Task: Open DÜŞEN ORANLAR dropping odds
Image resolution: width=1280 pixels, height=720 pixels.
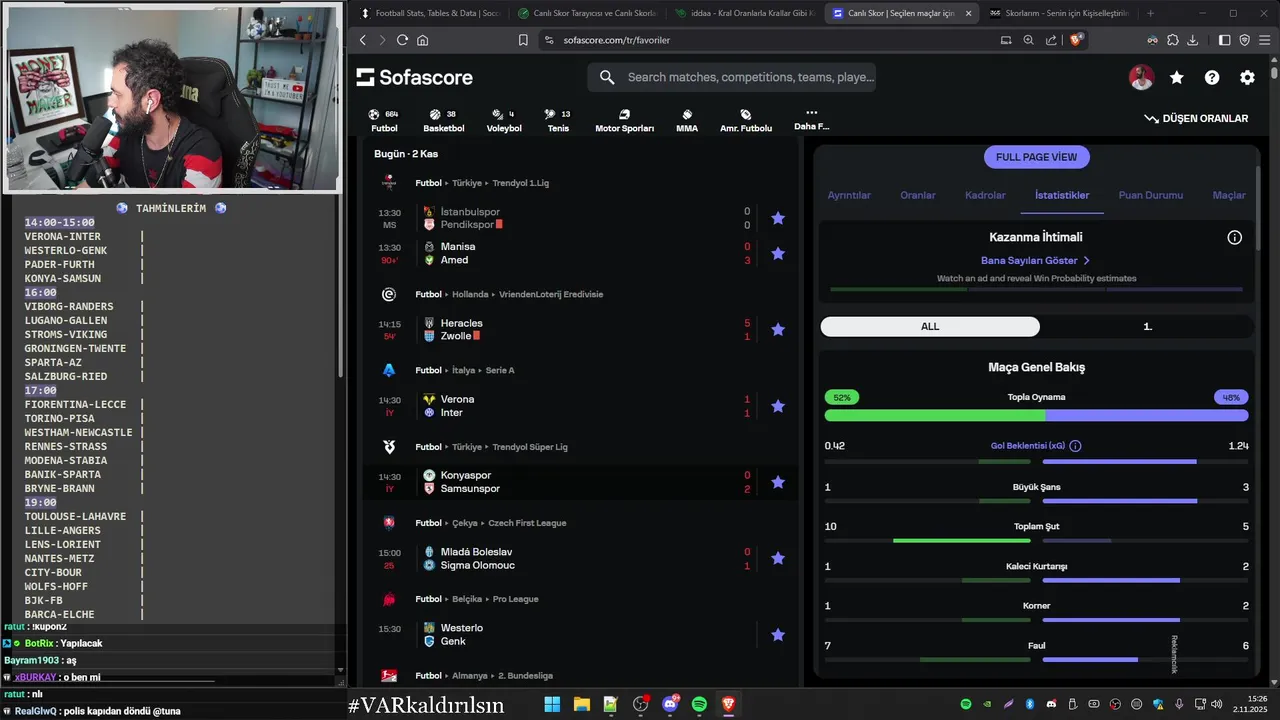Action: [1196, 118]
